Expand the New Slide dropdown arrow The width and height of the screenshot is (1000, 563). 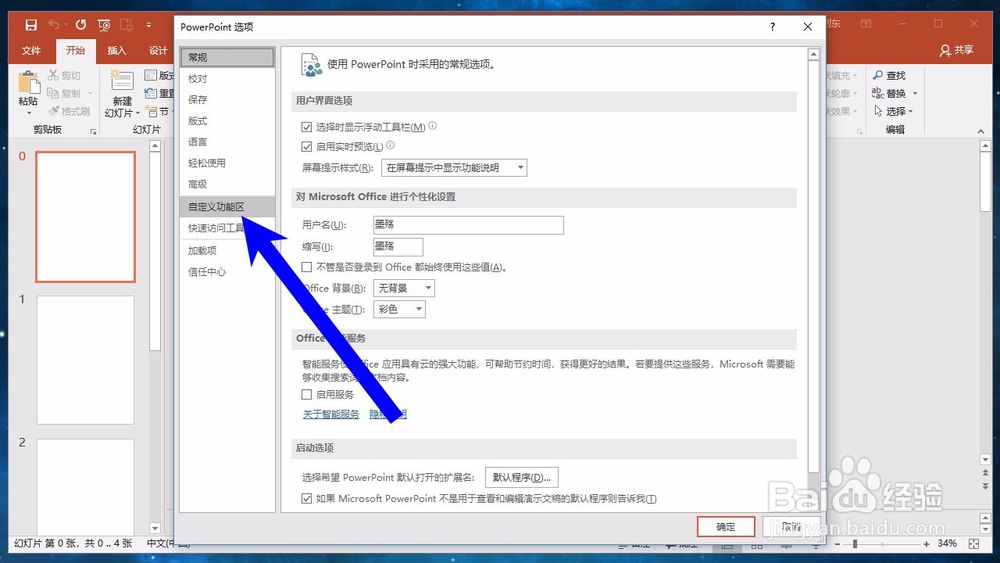coord(138,113)
